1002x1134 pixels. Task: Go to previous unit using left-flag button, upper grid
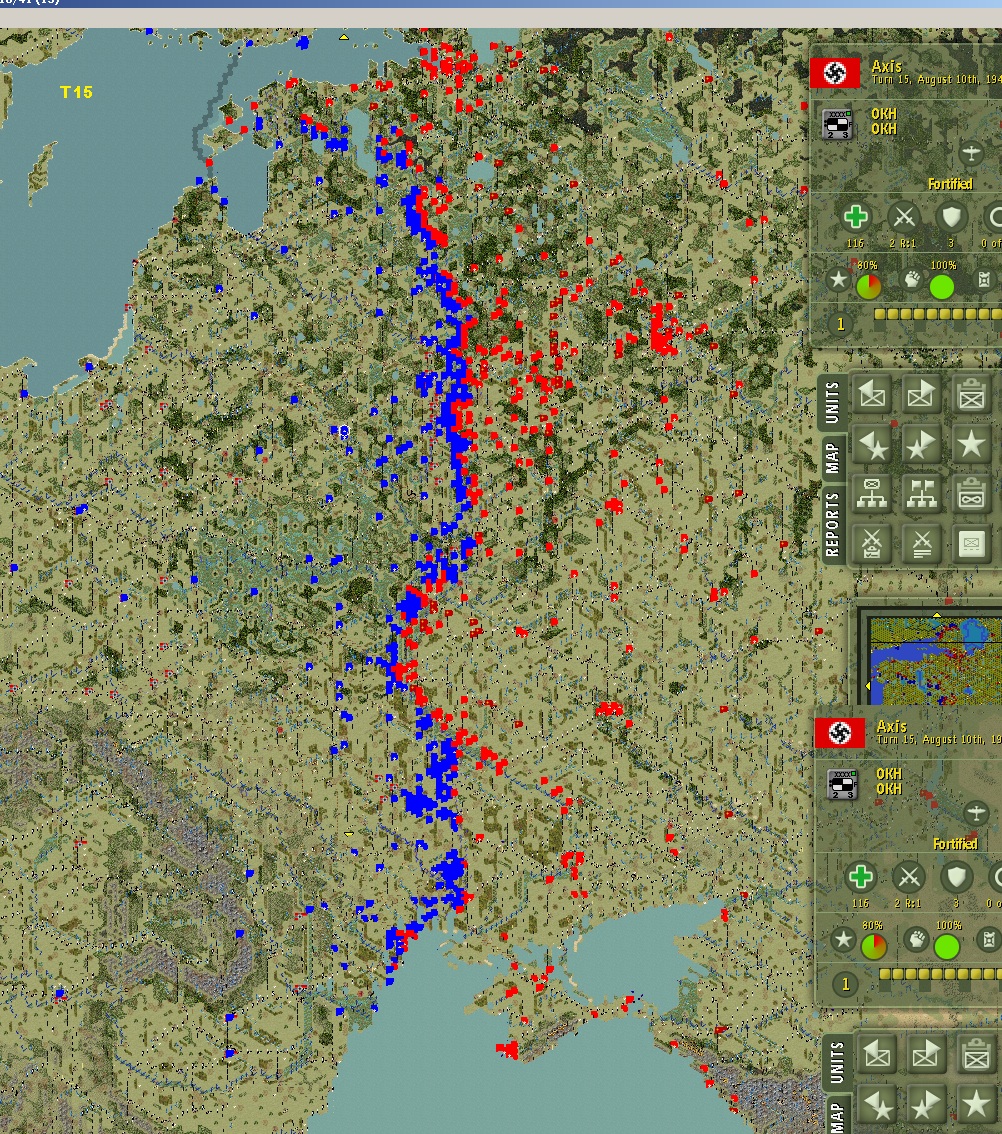872,395
